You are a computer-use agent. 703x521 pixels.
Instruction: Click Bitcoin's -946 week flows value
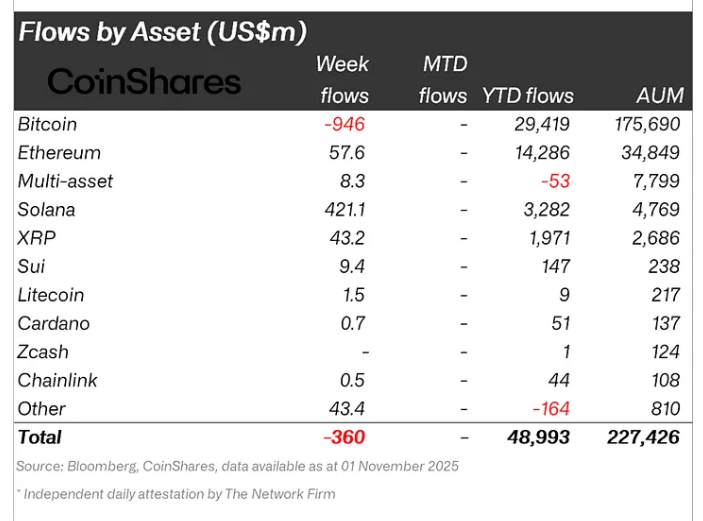click(x=345, y=124)
